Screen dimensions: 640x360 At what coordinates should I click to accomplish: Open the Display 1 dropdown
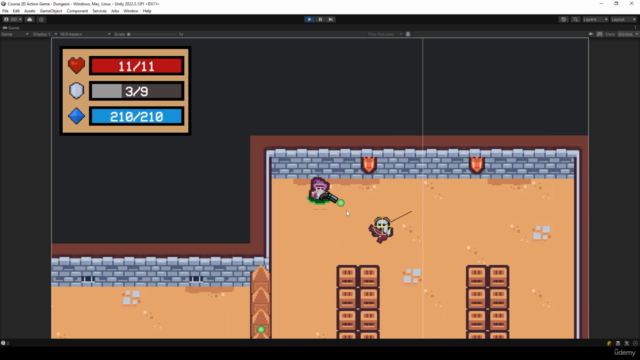[x=44, y=34]
